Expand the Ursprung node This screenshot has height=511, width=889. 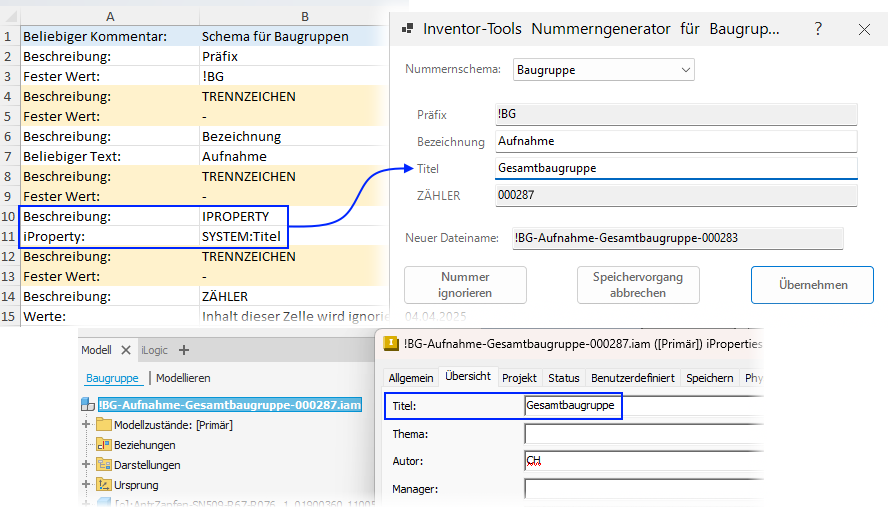coord(86,484)
